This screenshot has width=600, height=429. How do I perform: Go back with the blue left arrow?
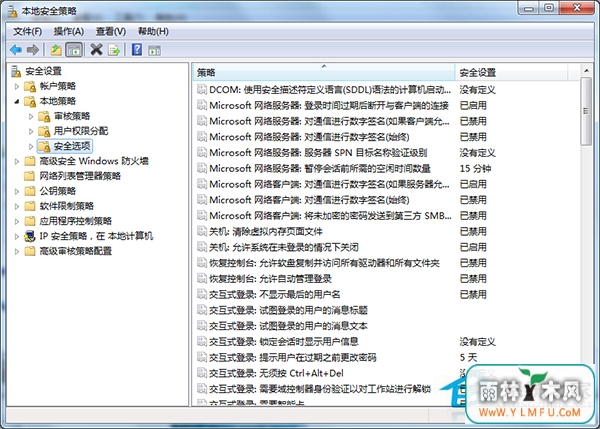(16, 50)
